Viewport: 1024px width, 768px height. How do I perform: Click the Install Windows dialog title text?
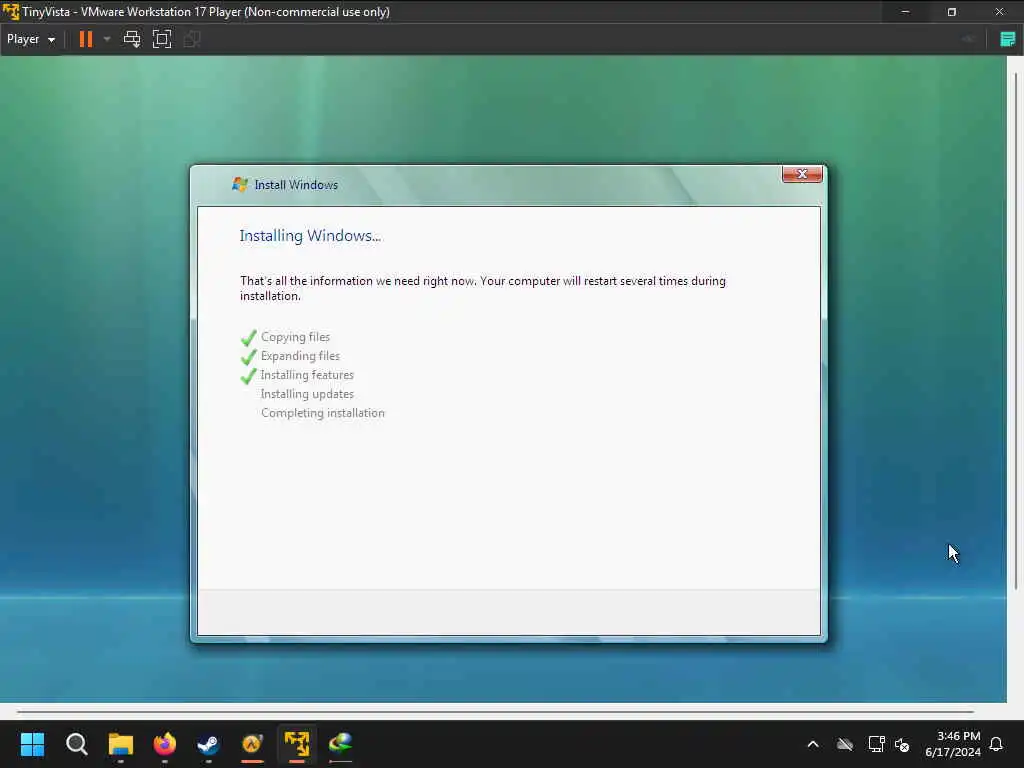(x=296, y=185)
